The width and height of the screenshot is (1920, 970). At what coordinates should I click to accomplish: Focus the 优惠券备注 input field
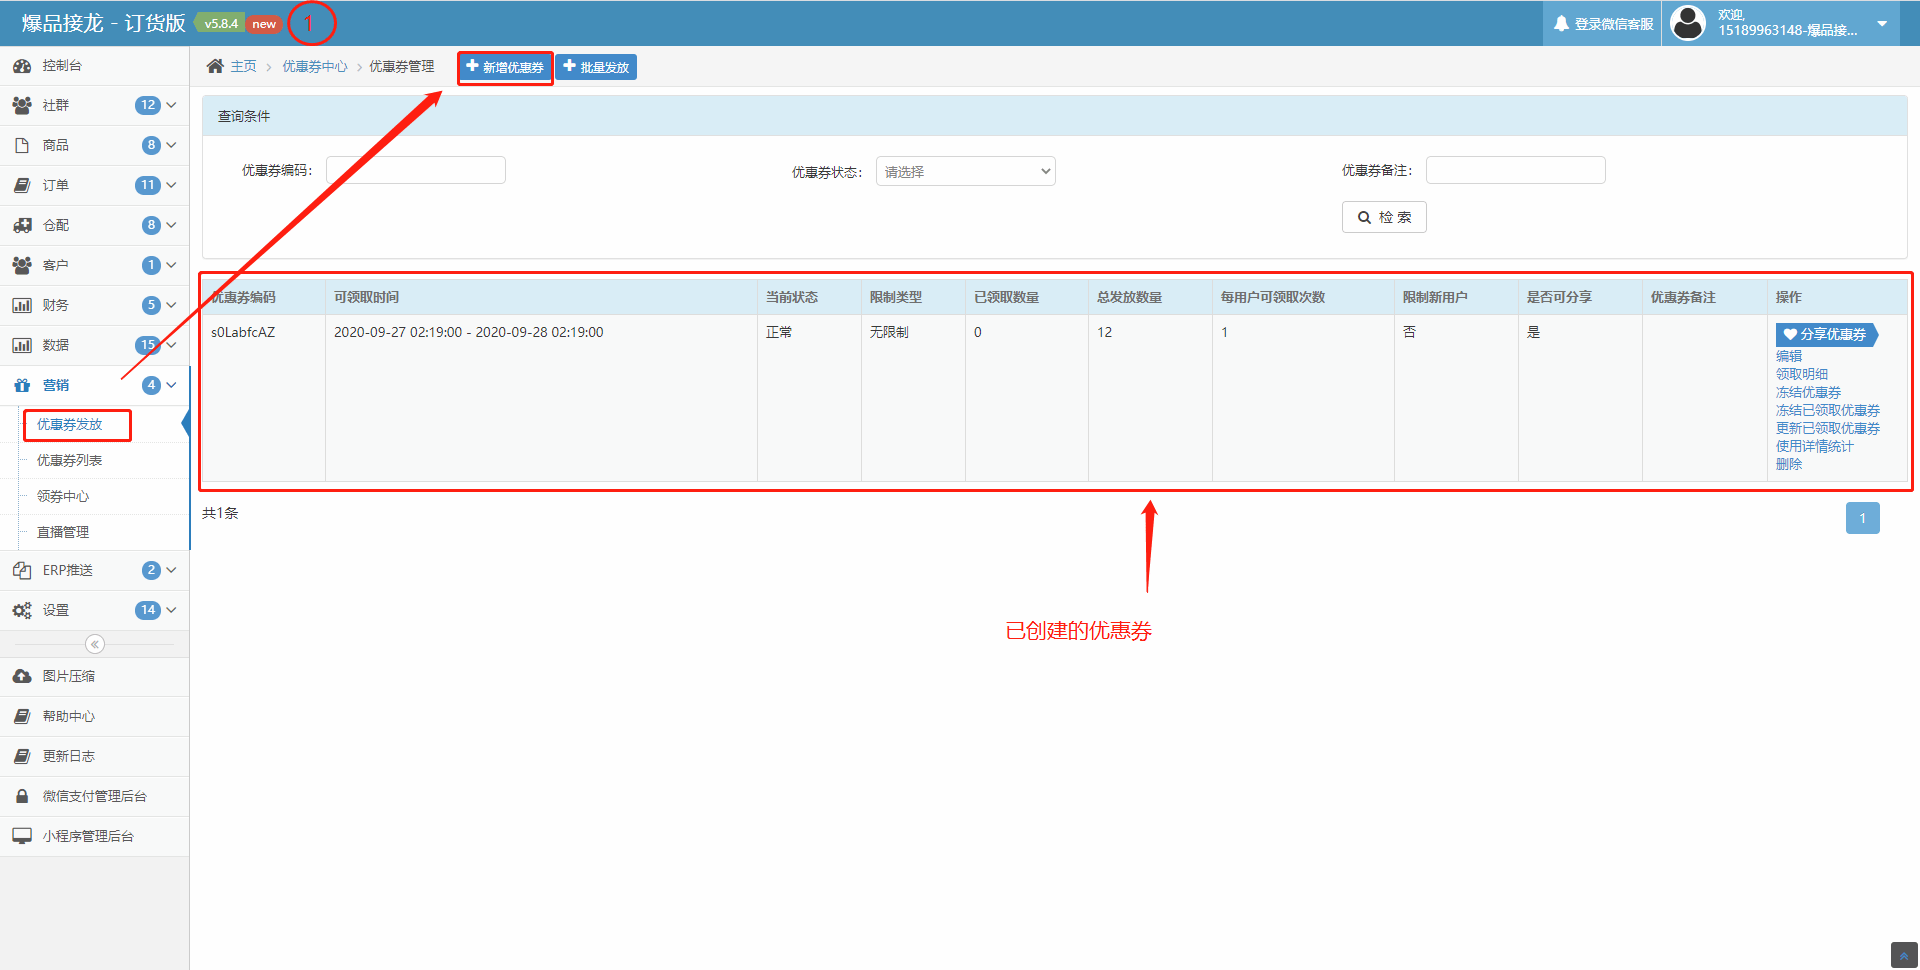(x=1516, y=170)
